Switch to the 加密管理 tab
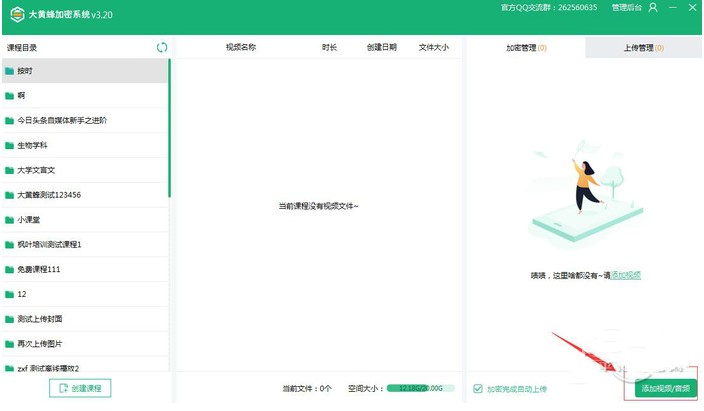 [x=526, y=48]
